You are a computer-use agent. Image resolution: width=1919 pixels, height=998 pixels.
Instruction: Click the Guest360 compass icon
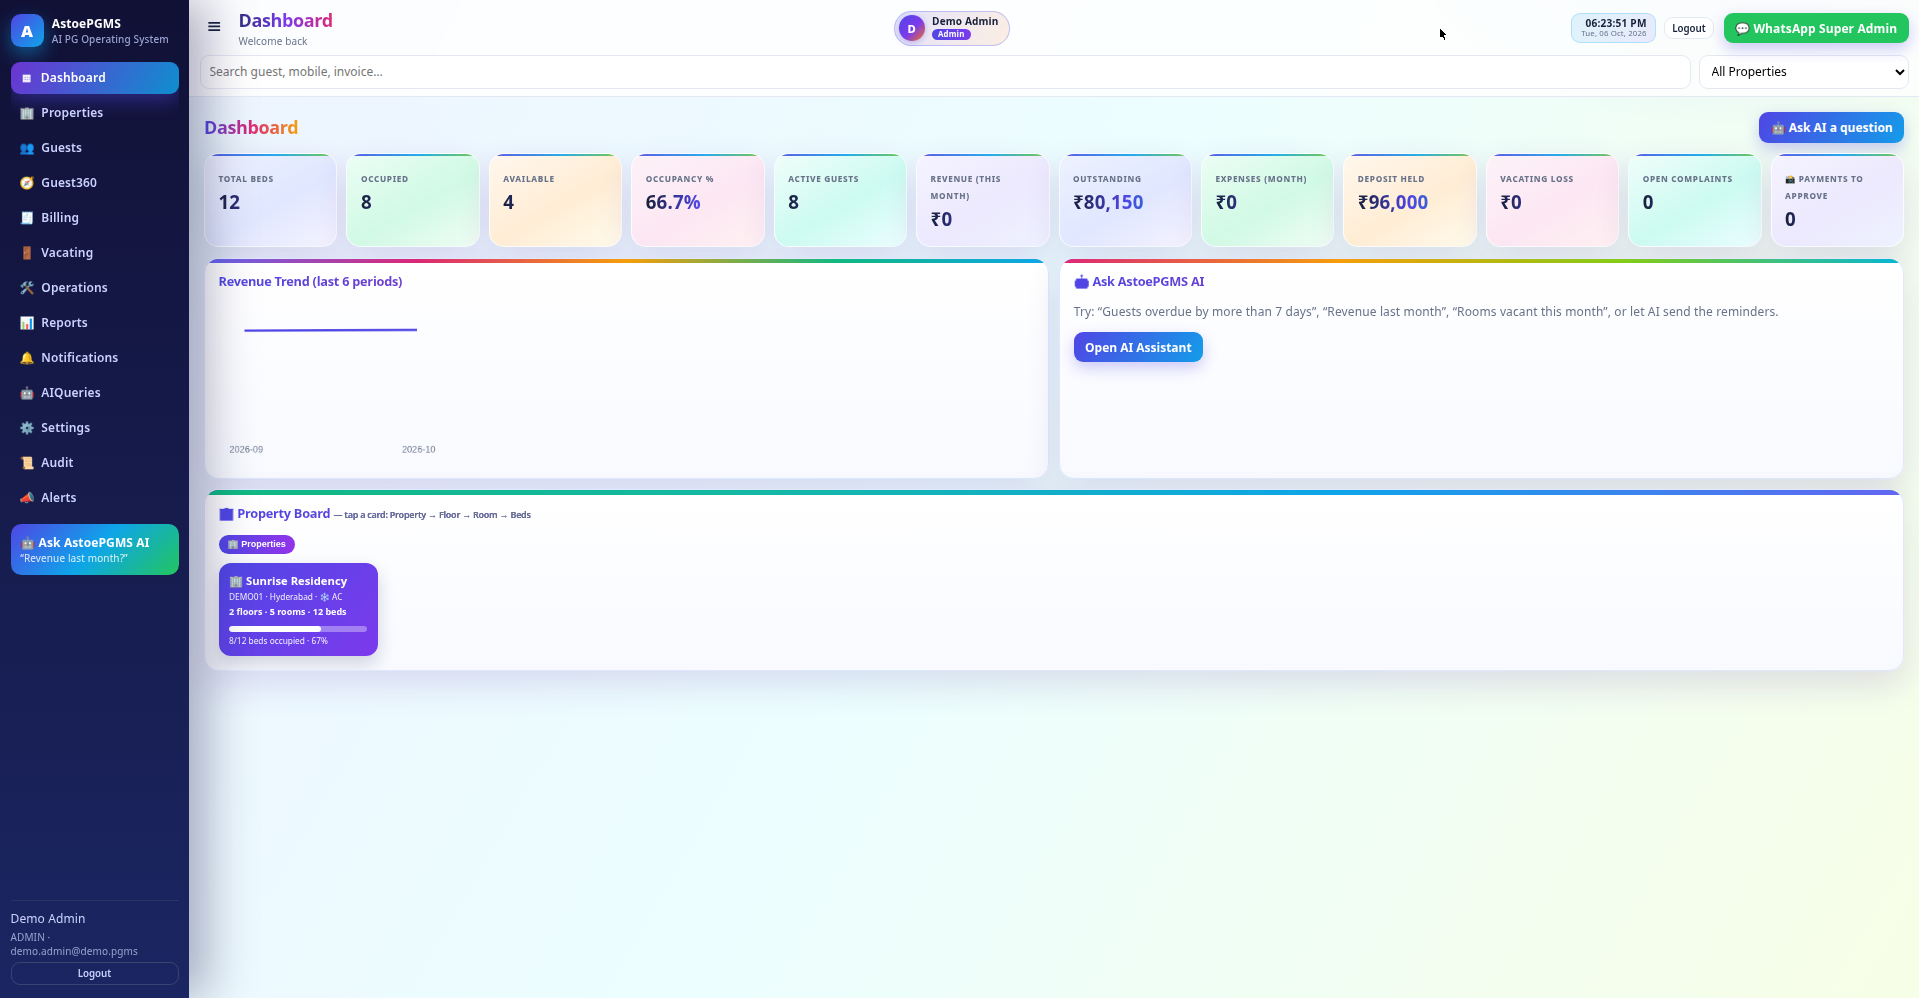coord(27,183)
